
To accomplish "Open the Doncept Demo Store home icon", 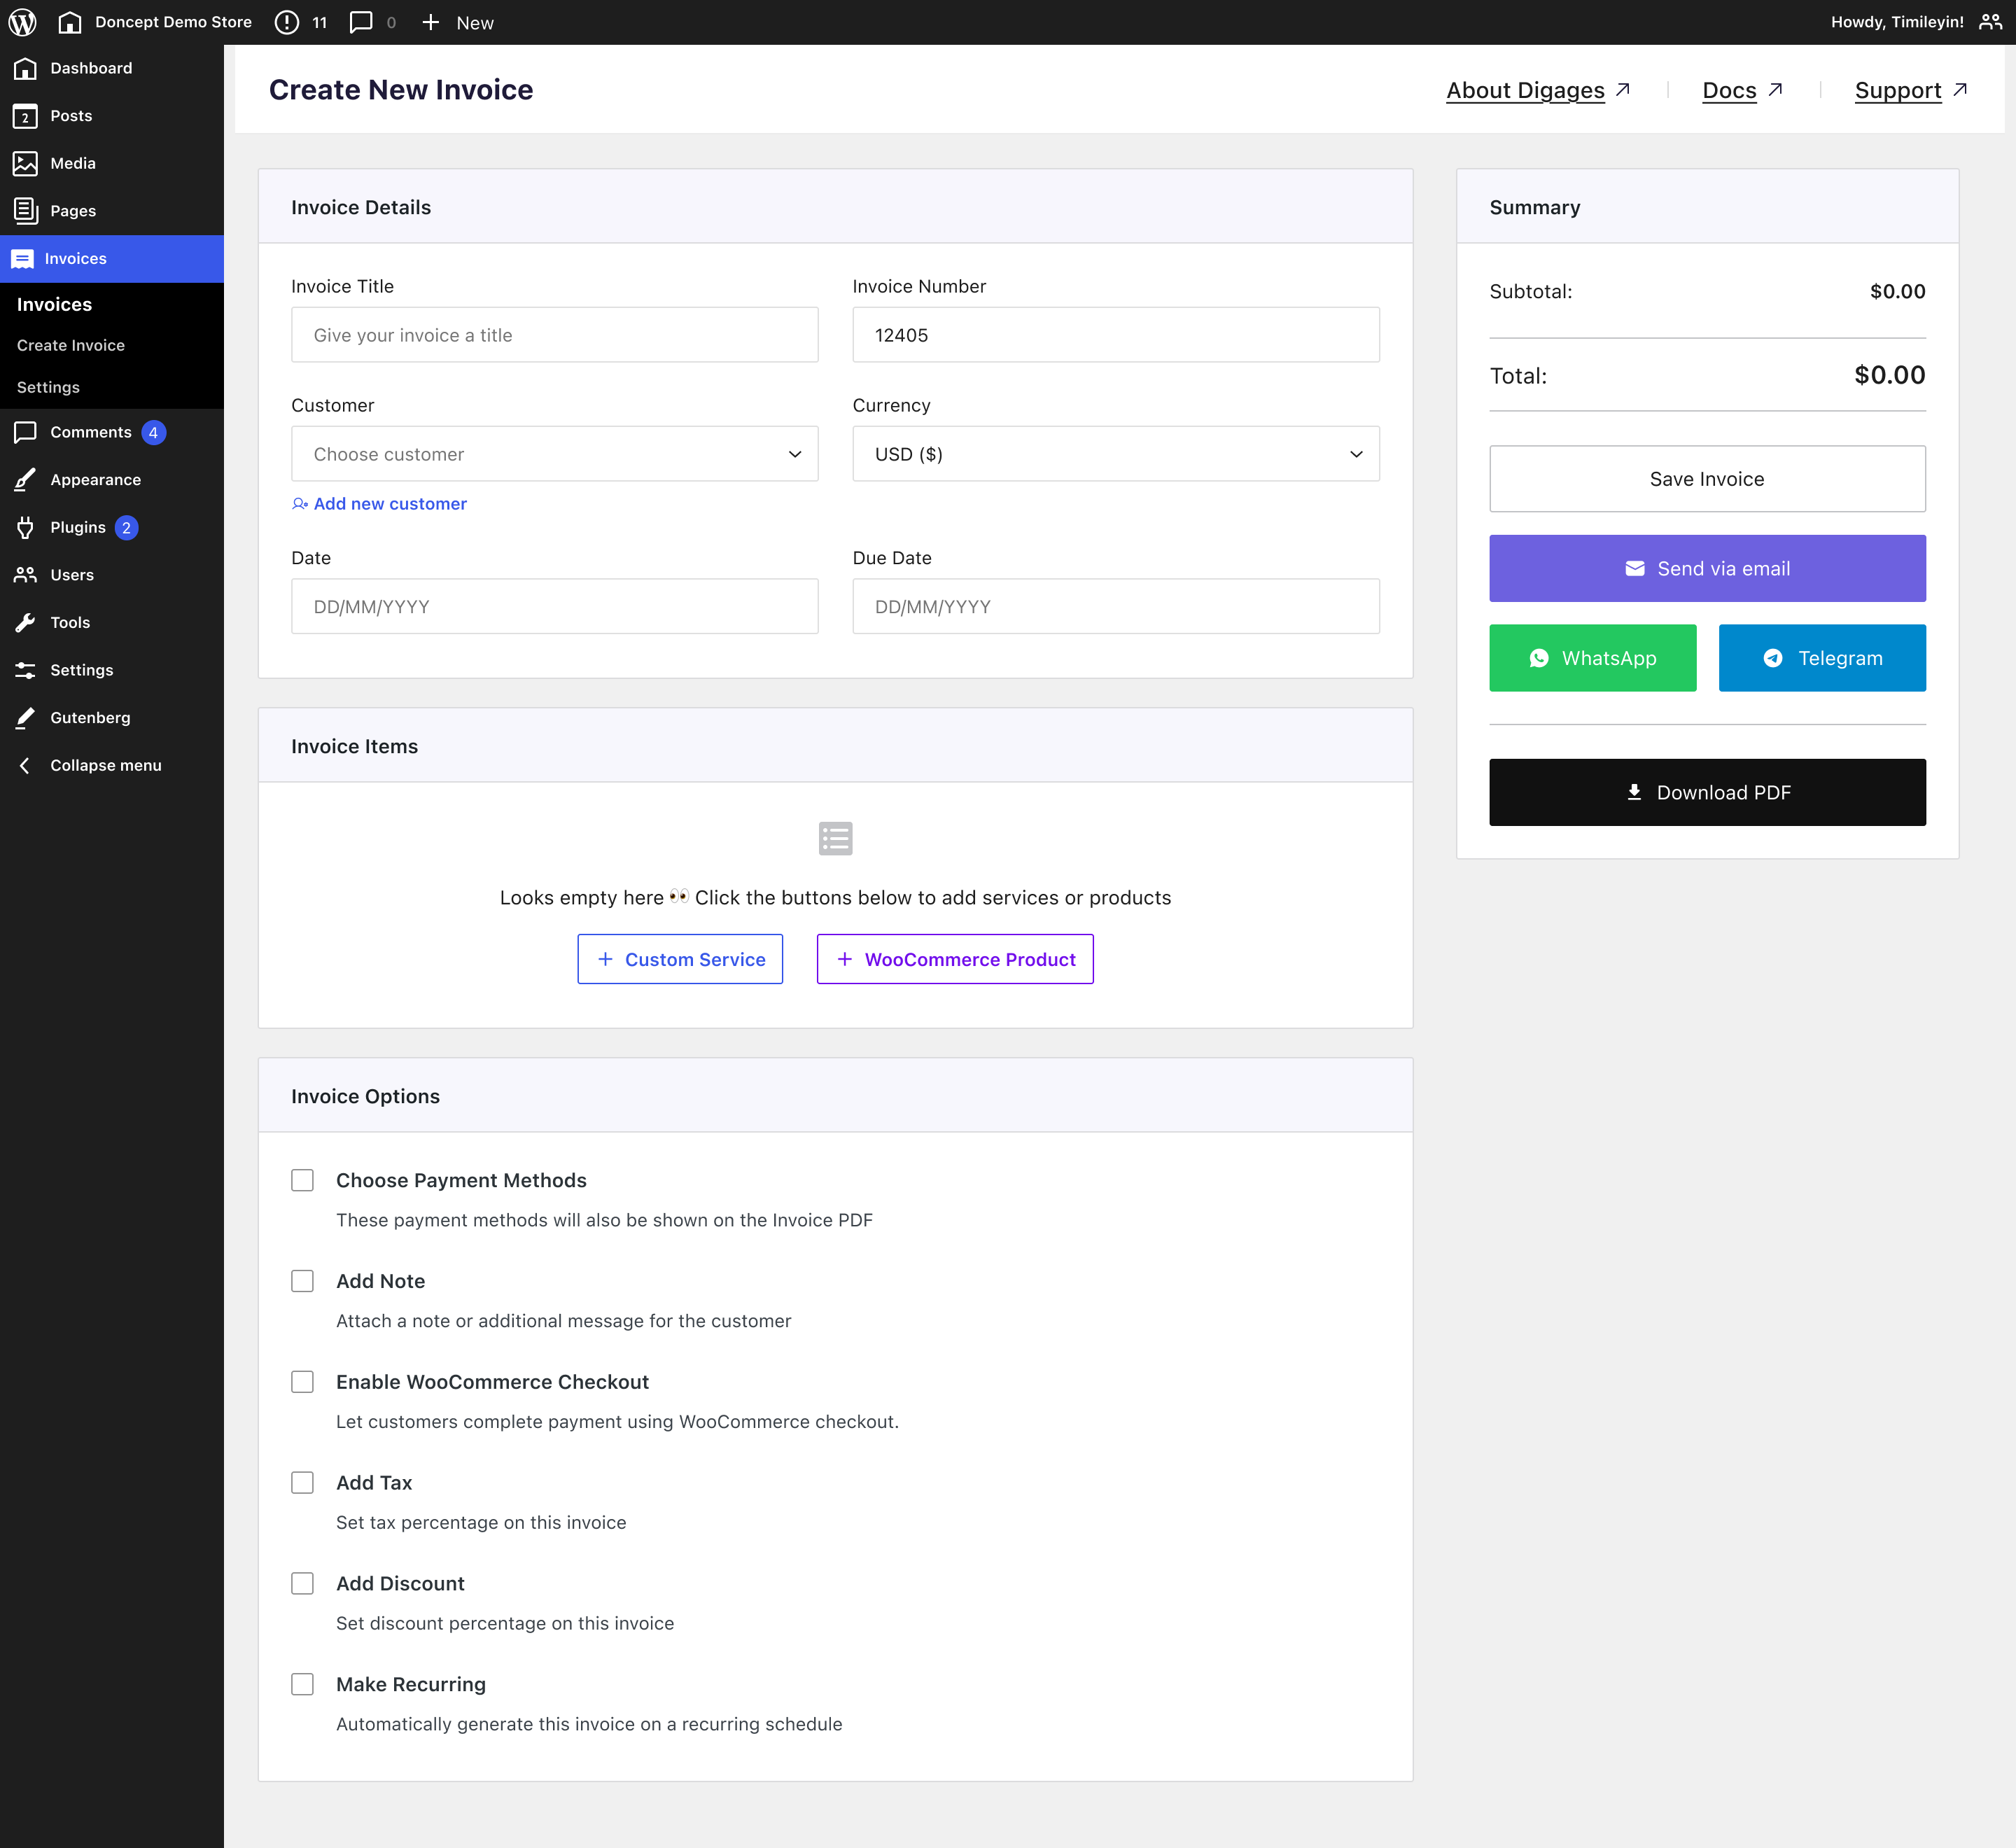I will pos(69,22).
